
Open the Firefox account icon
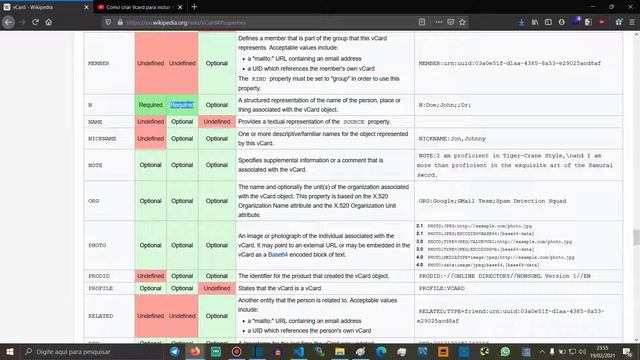pos(562,22)
